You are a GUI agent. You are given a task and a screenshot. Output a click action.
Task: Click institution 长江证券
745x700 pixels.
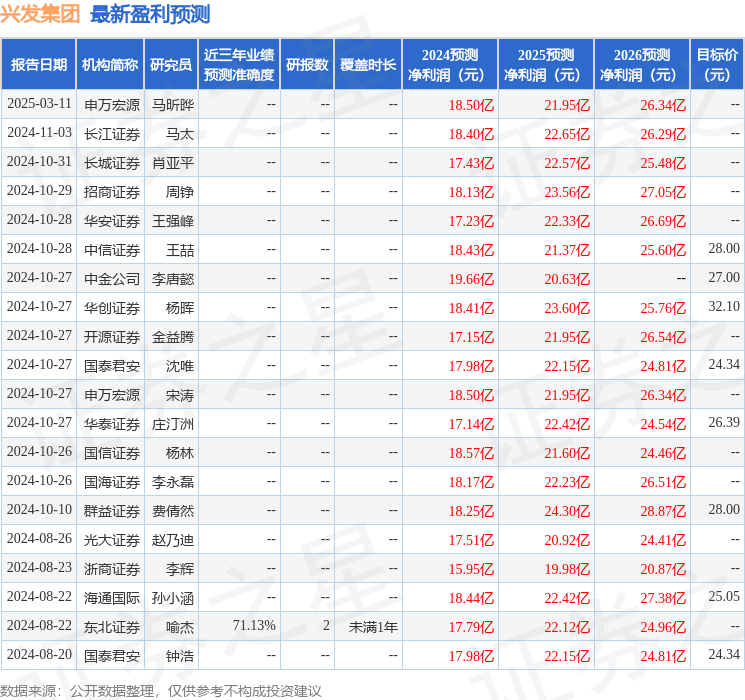pos(112,134)
